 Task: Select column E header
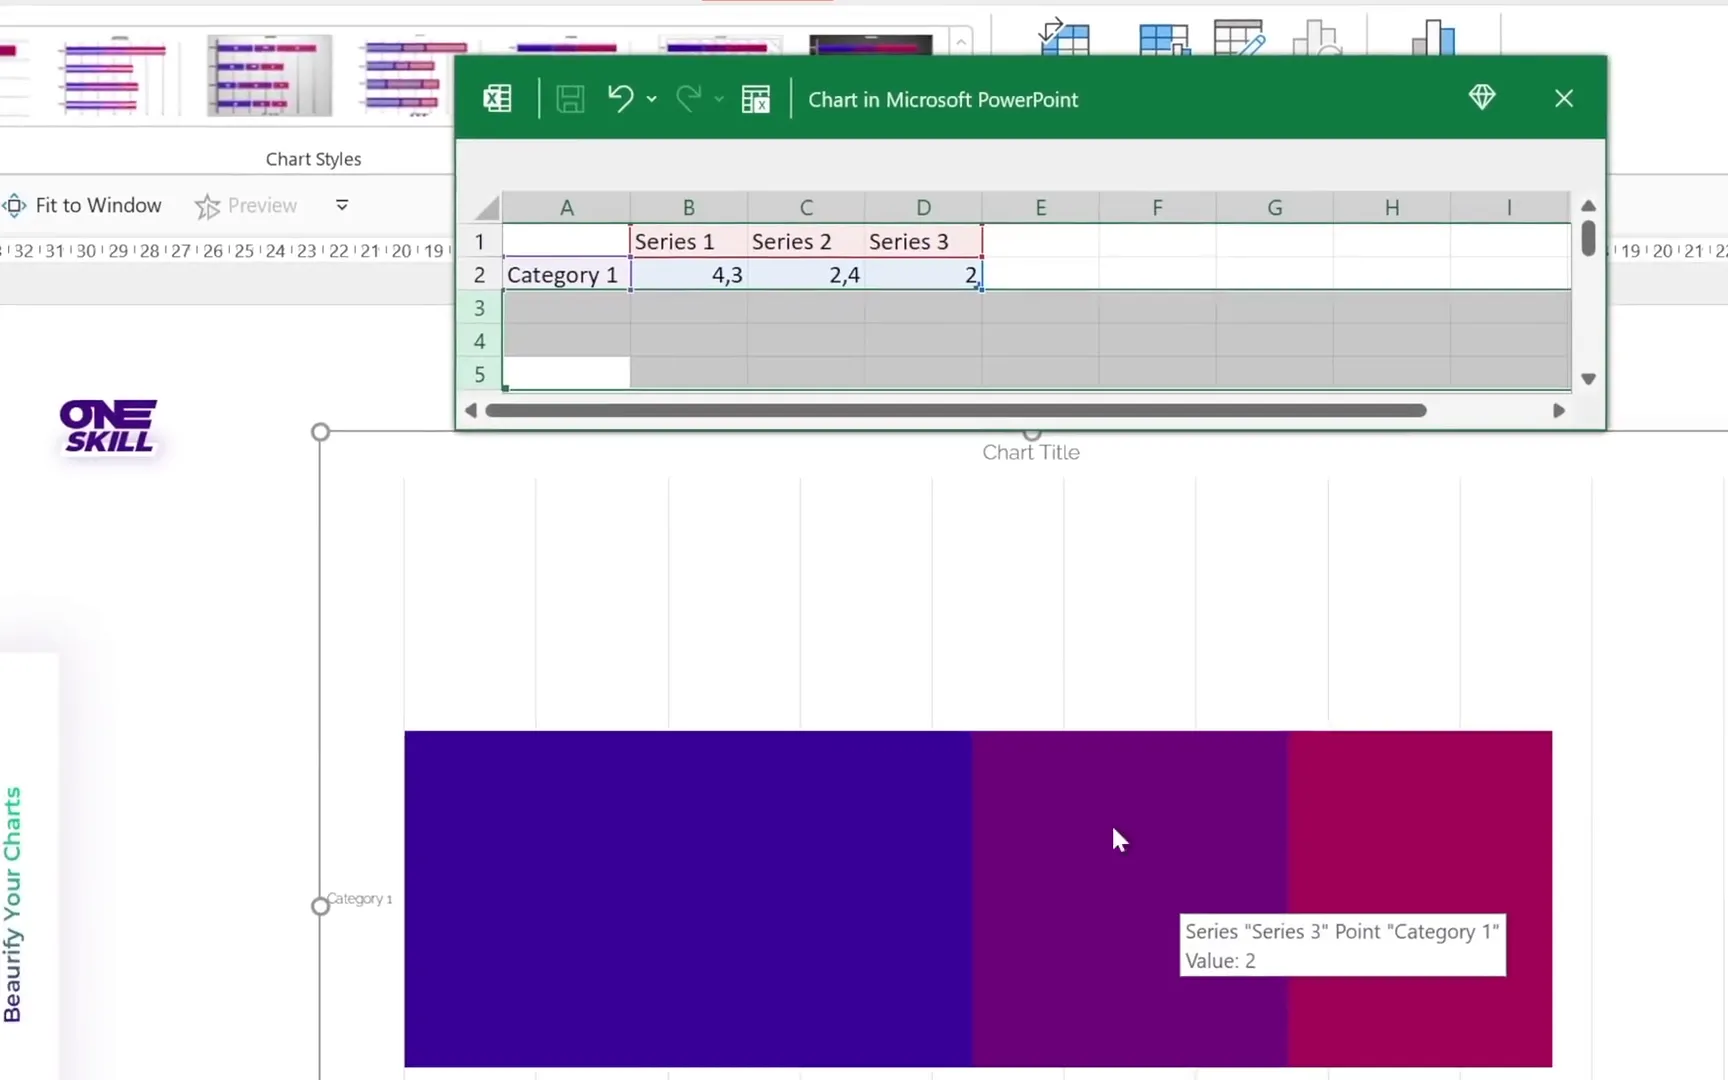point(1040,207)
